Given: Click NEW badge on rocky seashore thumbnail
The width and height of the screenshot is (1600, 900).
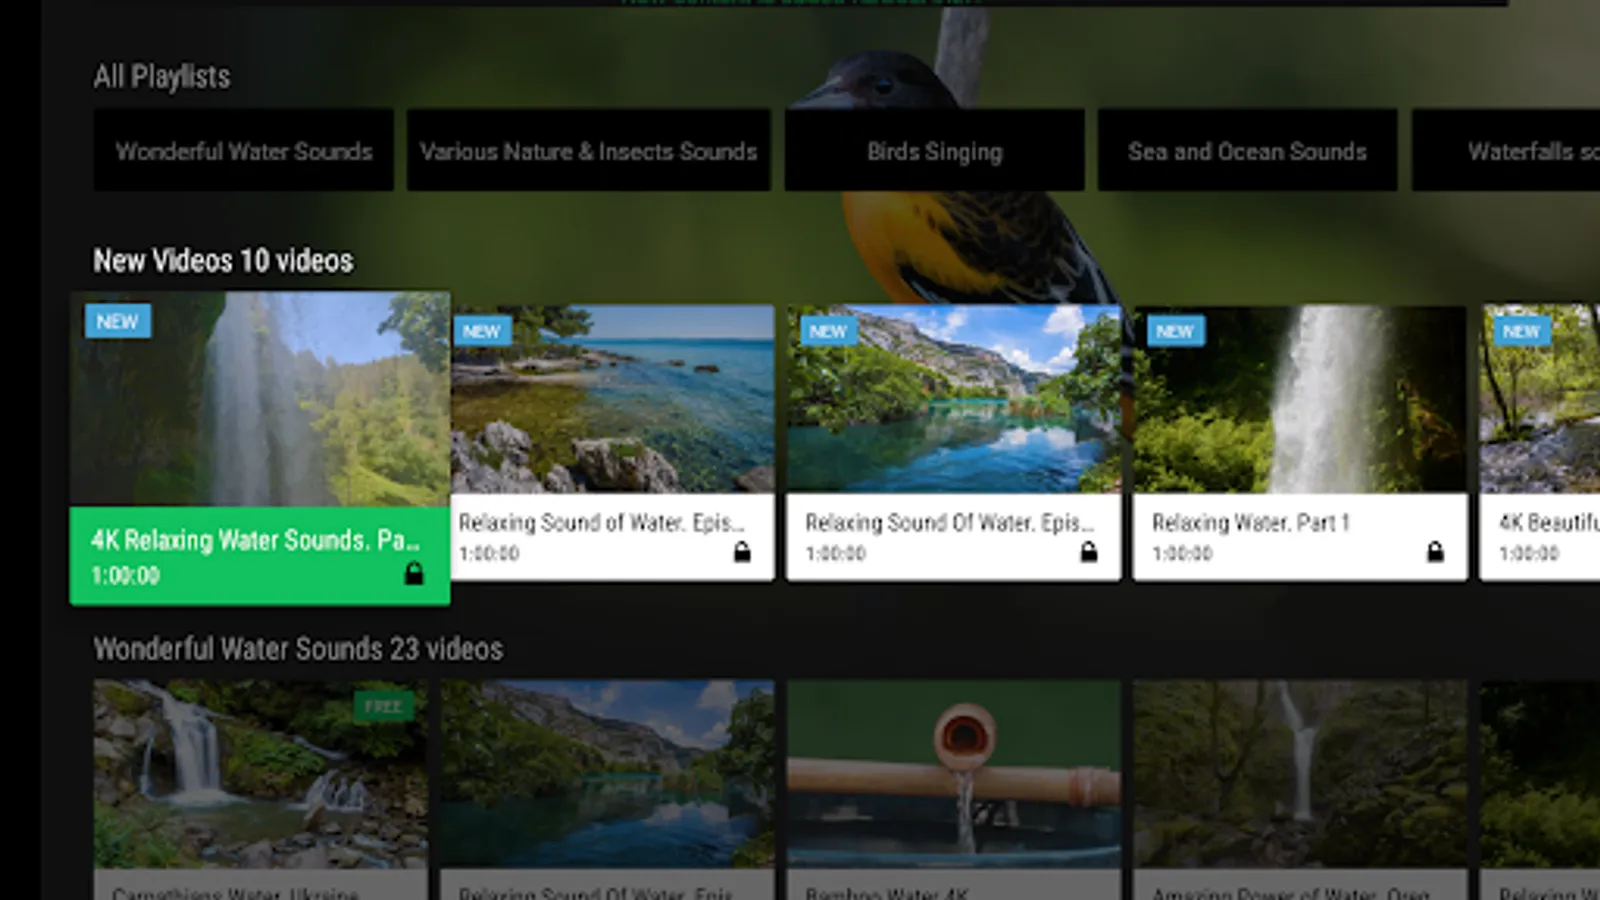Looking at the screenshot, I should pyautogui.click(x=481, y=331).
